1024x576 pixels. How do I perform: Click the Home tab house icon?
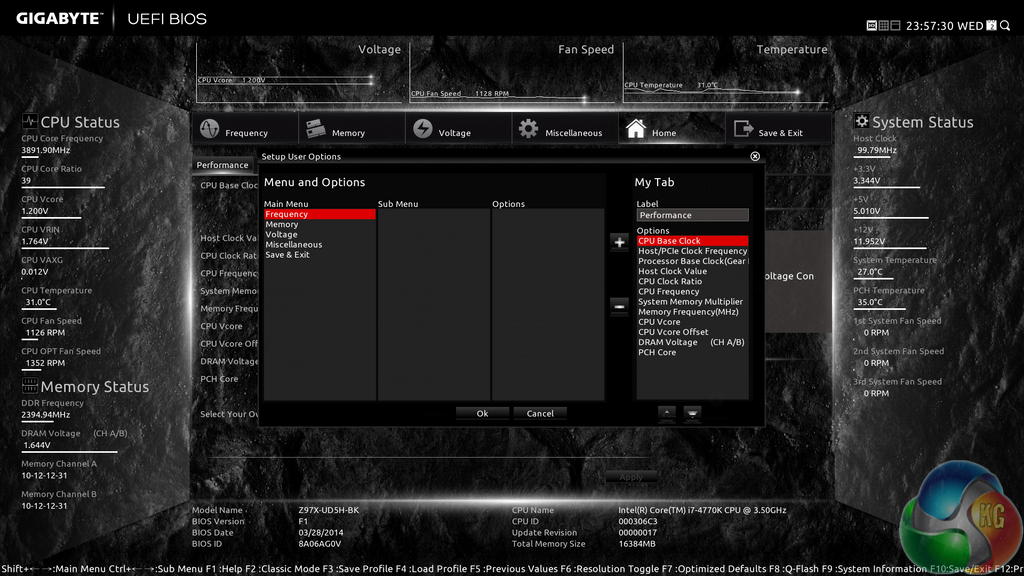click(x=635, y=129)
